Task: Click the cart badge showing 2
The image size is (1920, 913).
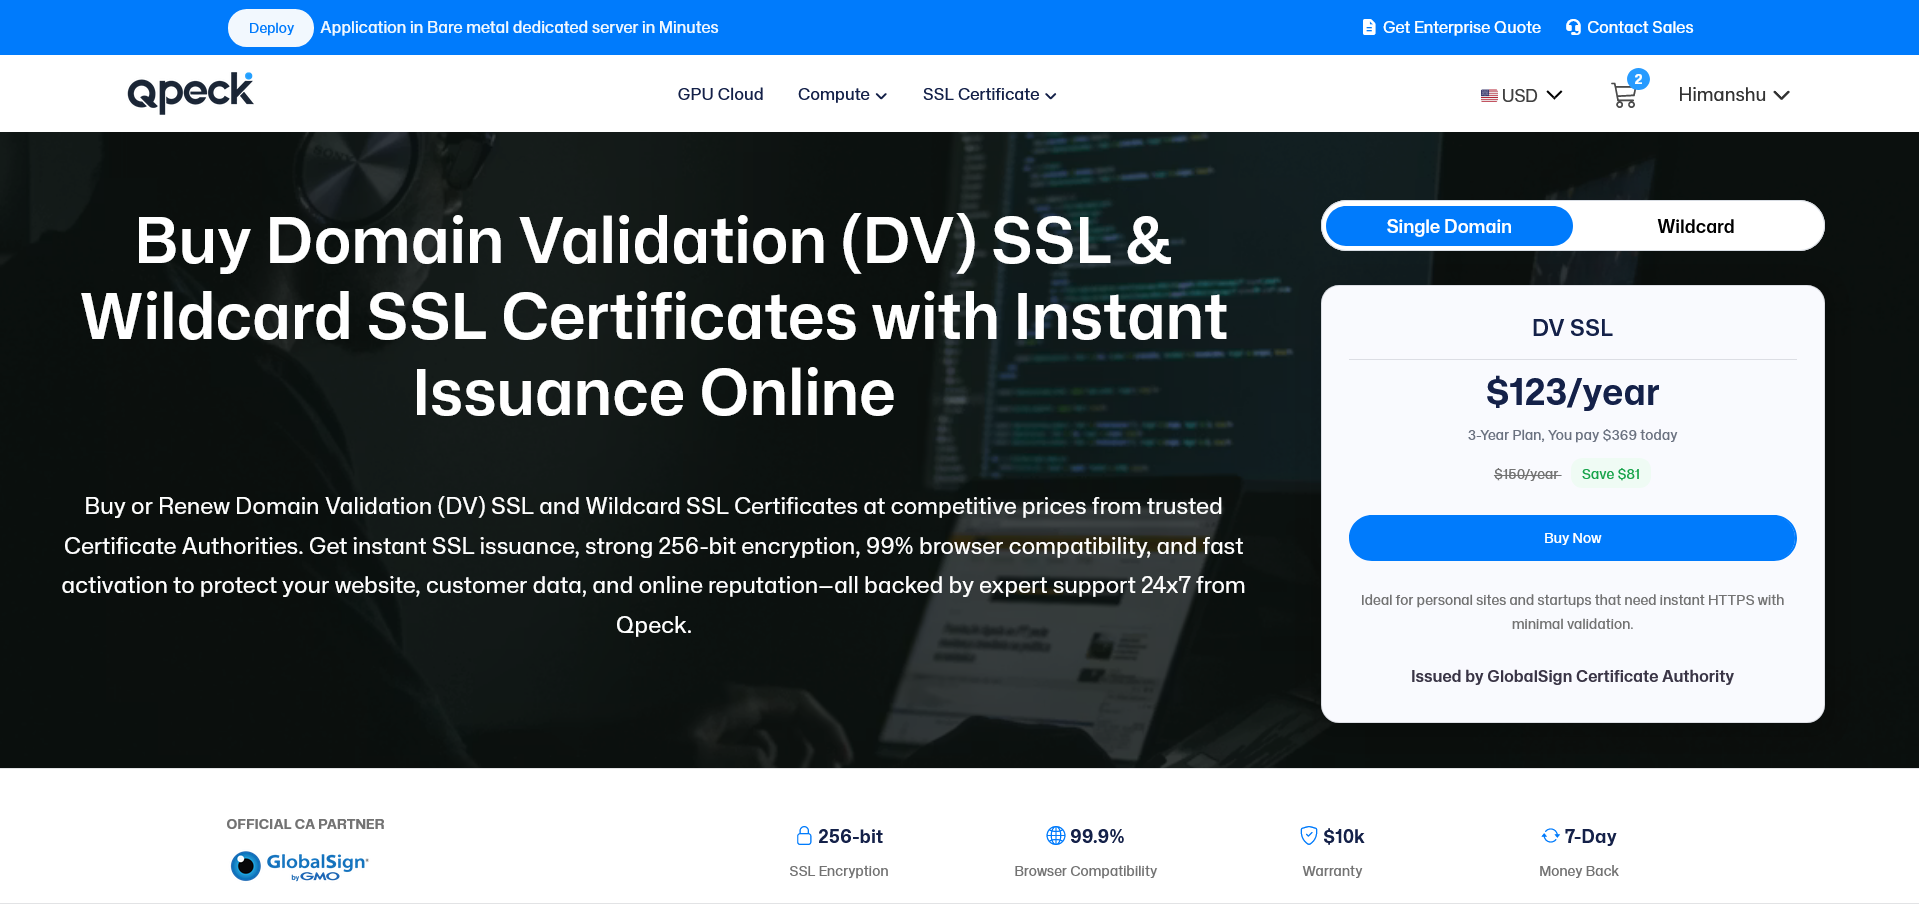Action: [x=1638, y=79]
